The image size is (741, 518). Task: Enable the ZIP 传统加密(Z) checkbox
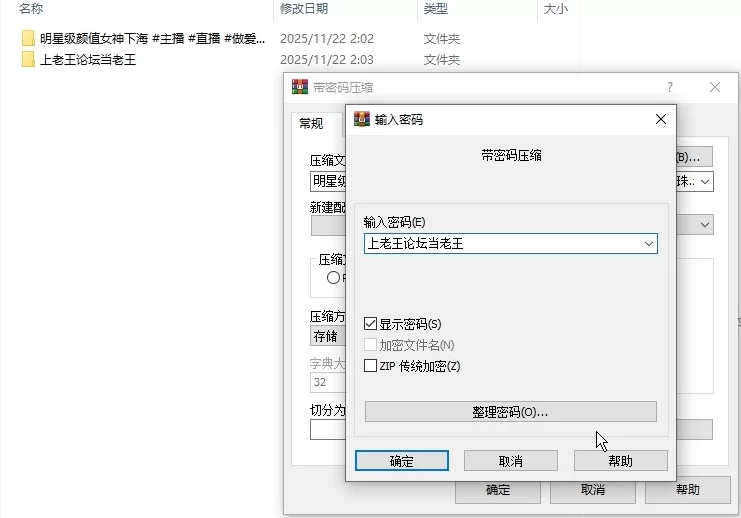[370, 365]
